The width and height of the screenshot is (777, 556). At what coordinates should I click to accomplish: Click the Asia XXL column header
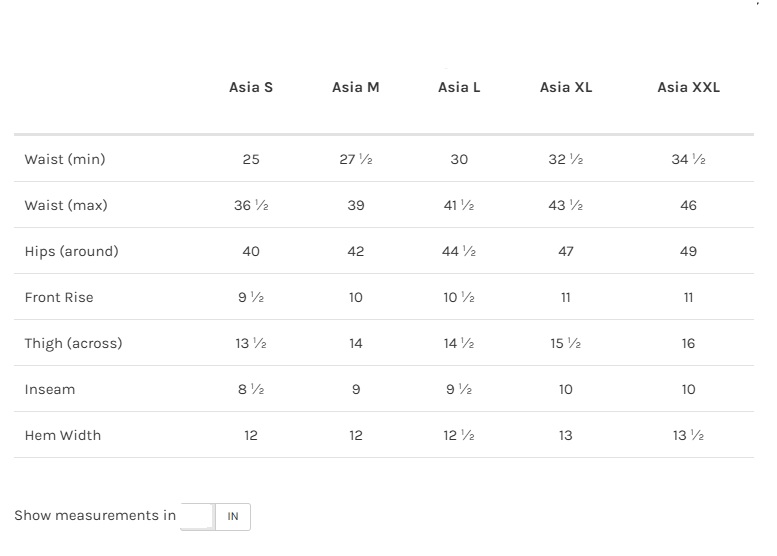688,87
